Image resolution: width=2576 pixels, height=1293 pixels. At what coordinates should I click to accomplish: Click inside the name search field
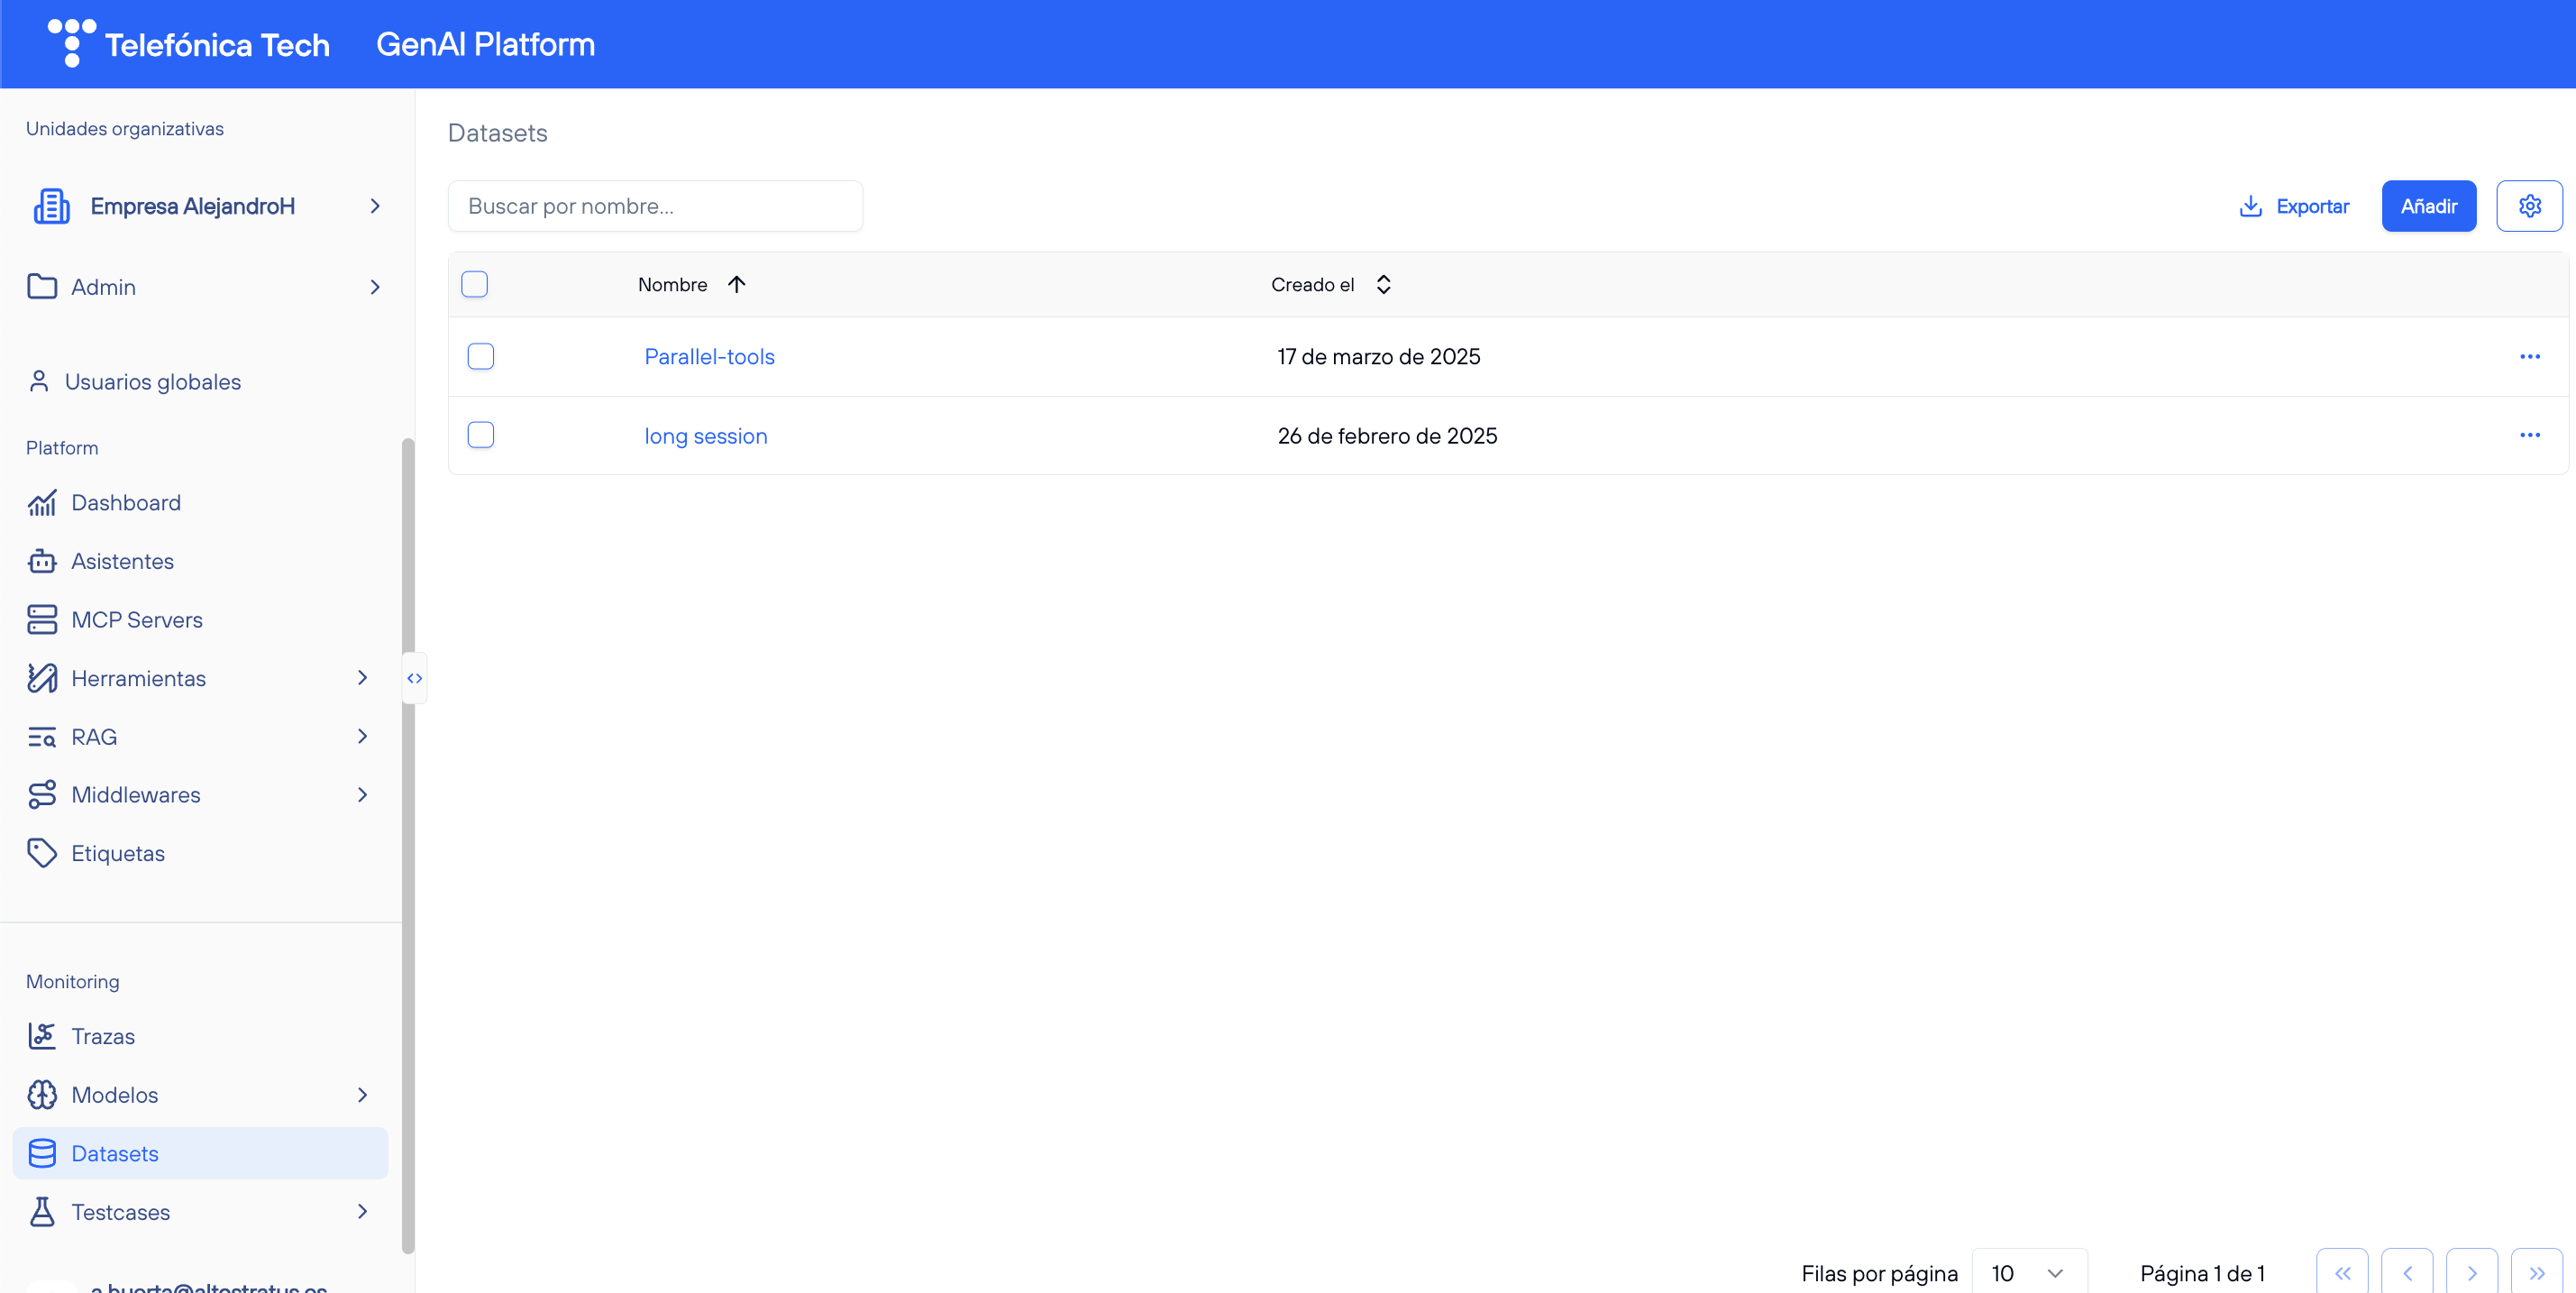point(655,206)
